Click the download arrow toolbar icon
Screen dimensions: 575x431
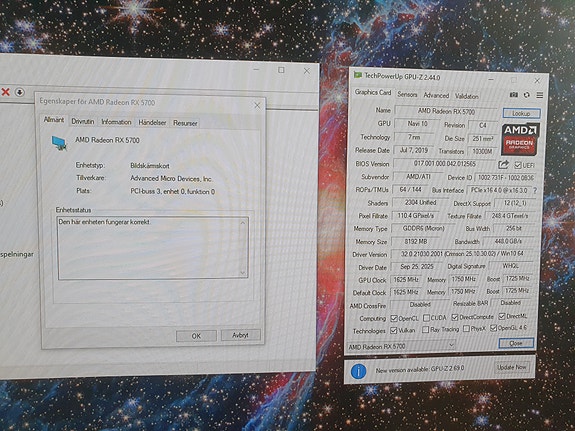click(x=20, y=92)
